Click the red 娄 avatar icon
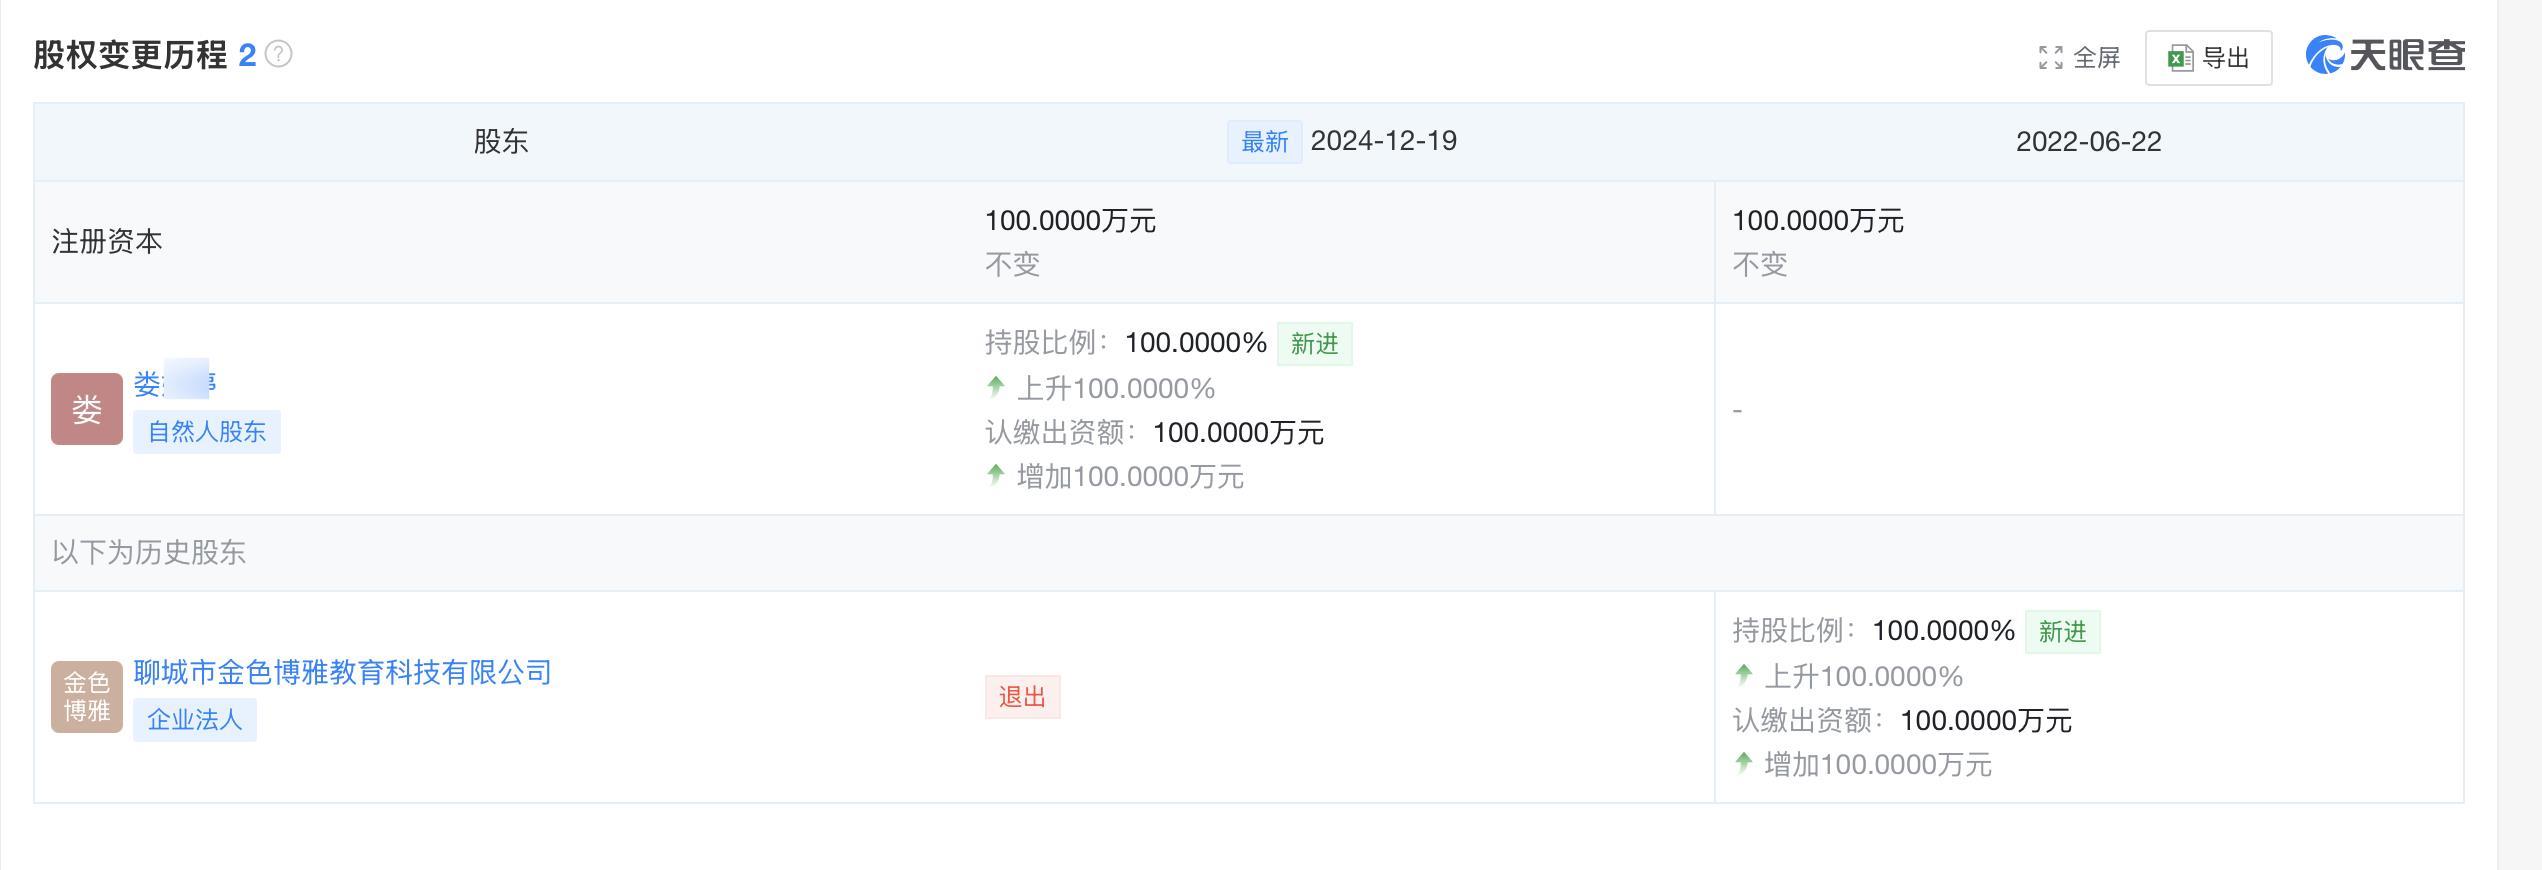The height and width of the screenshot is (870, 2542). [87, 409]
